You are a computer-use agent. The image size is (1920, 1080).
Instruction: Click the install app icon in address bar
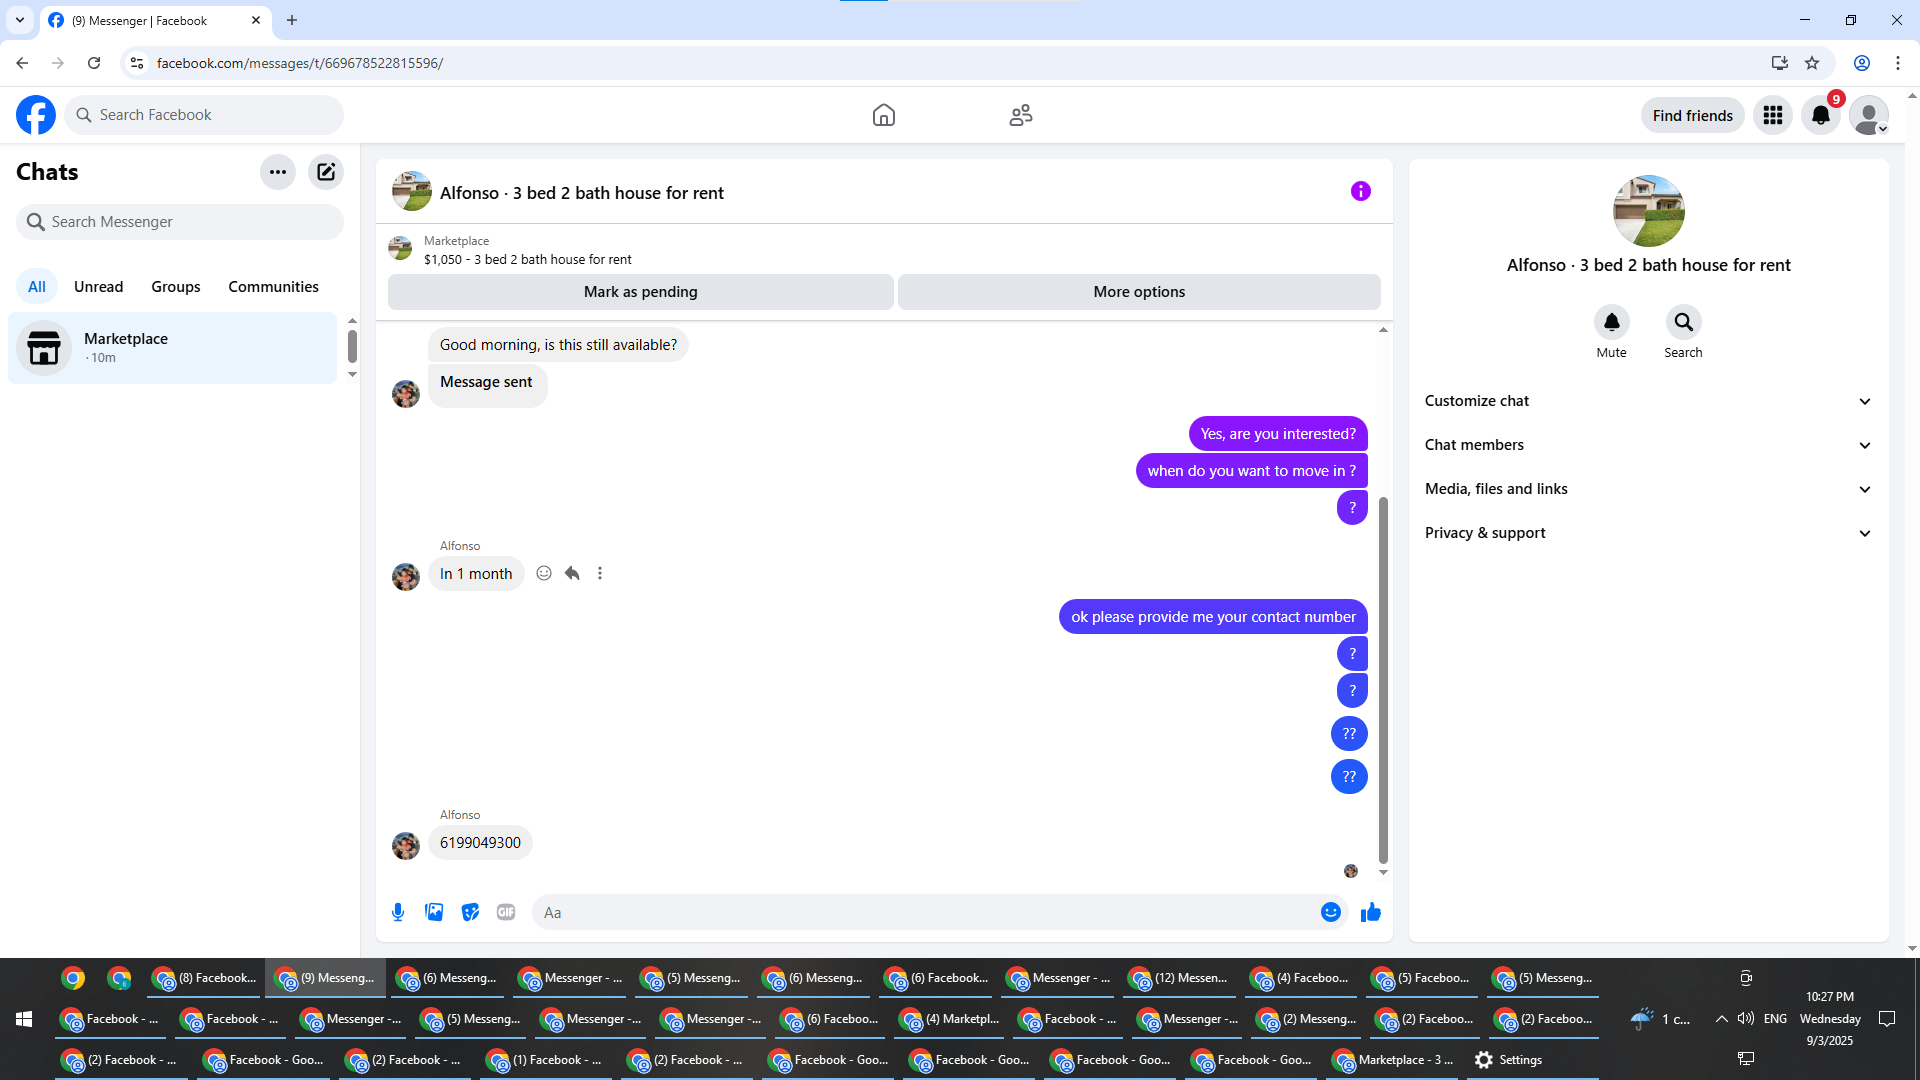1780,63
